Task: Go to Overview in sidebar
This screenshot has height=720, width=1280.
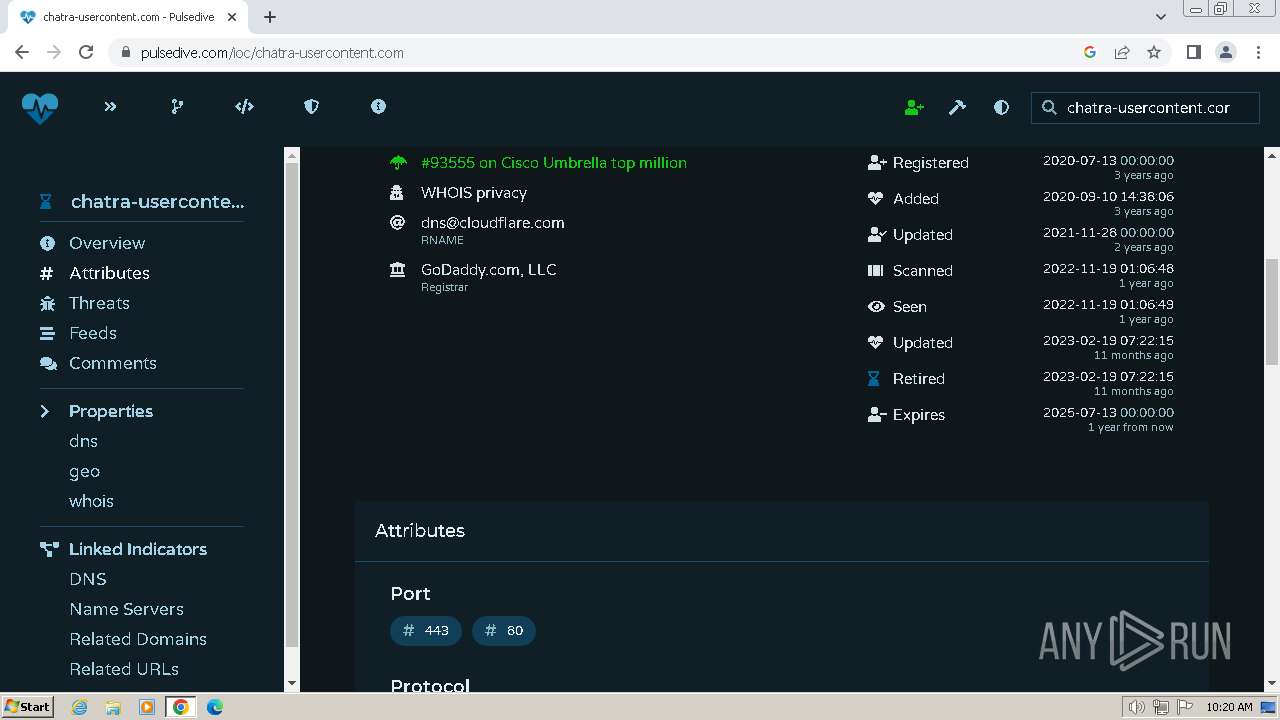Action: click(x=107, y=243)
